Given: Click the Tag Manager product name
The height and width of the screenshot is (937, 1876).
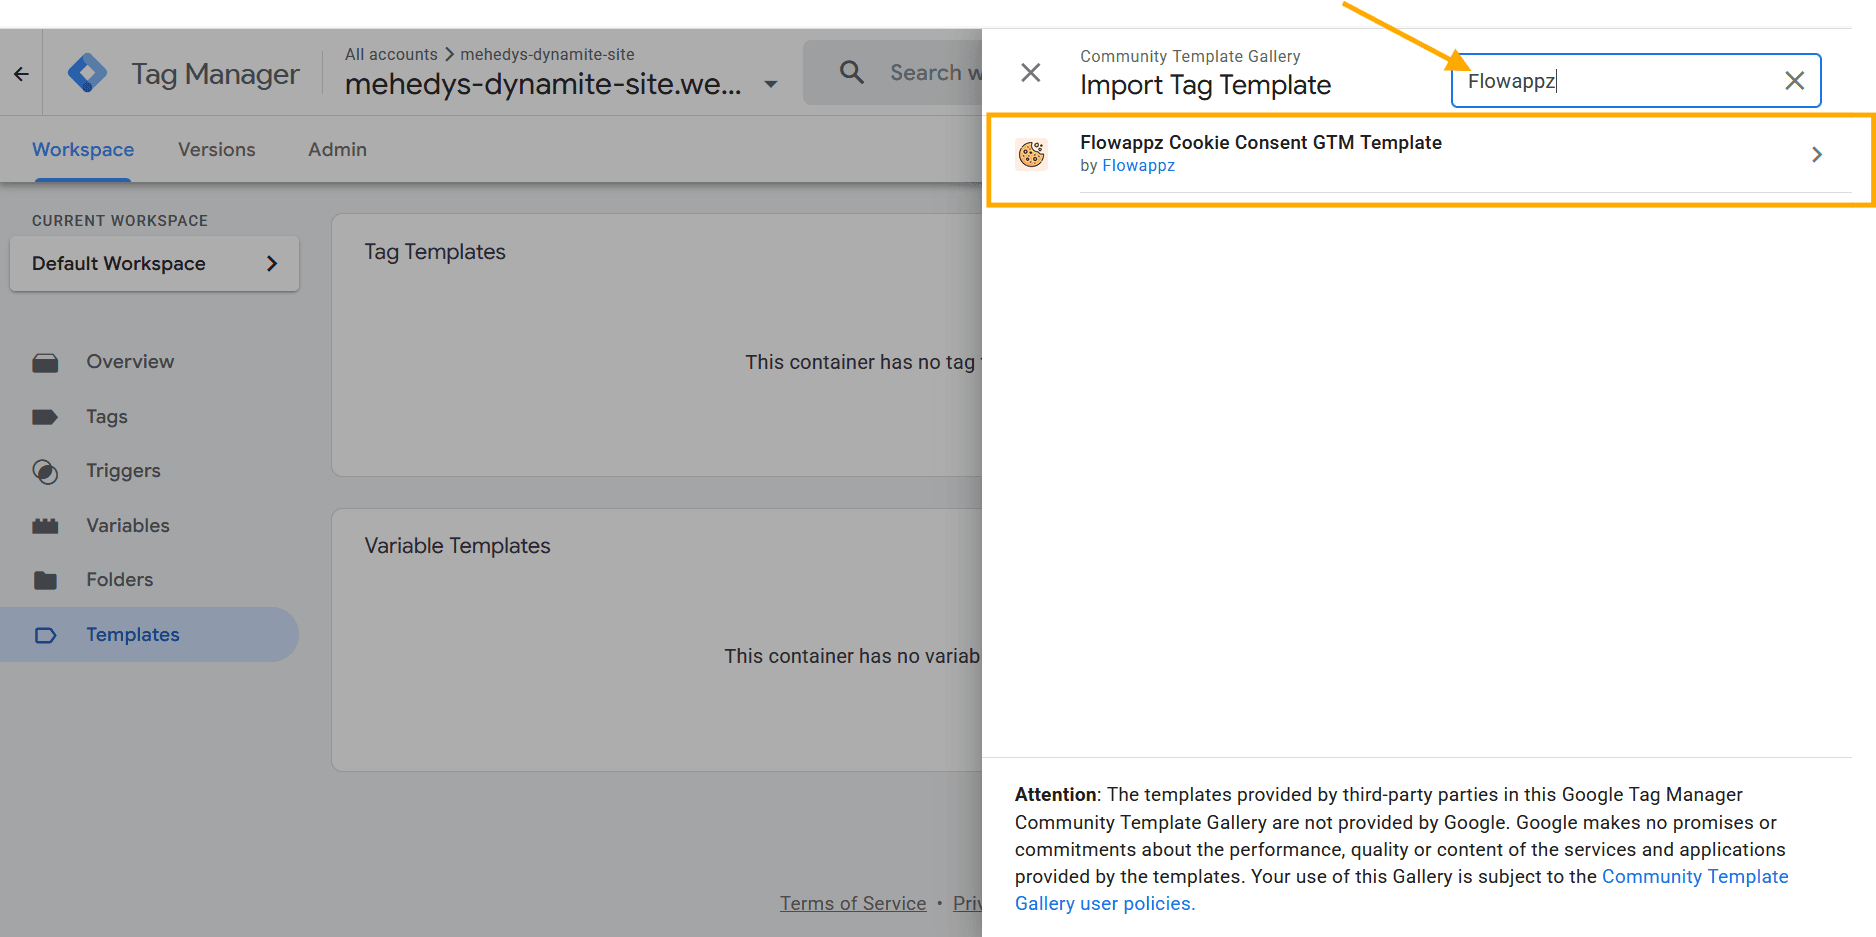Looking at the screenshot, I should (x=215, y=74).
